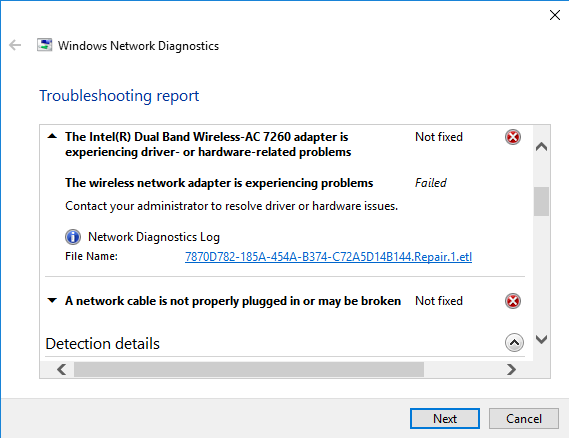Image resolution: width=569 pixels, height=438 pixels.
Task: Click the back arrow in the header
Action: pos(15,45)
